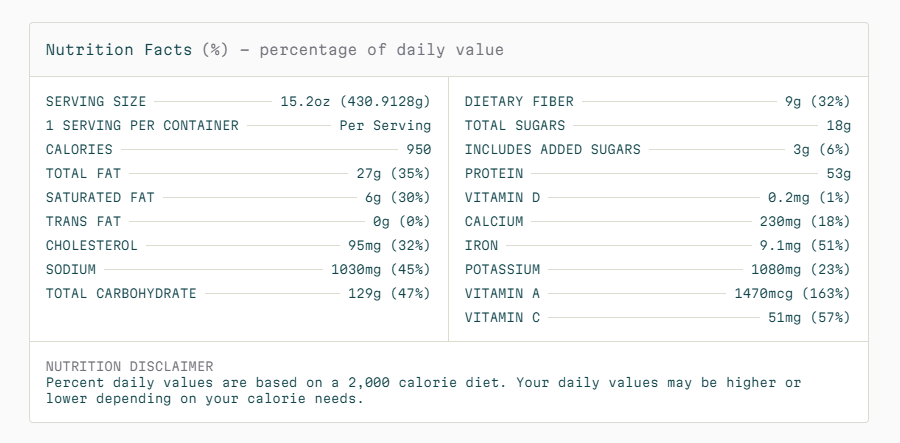
Task: Select the Iron 9.1mg value
Action: click(x=805, y=246)
